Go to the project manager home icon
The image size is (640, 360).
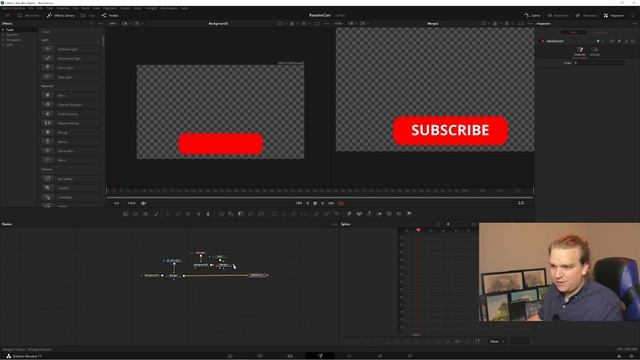tap(619, 356)
